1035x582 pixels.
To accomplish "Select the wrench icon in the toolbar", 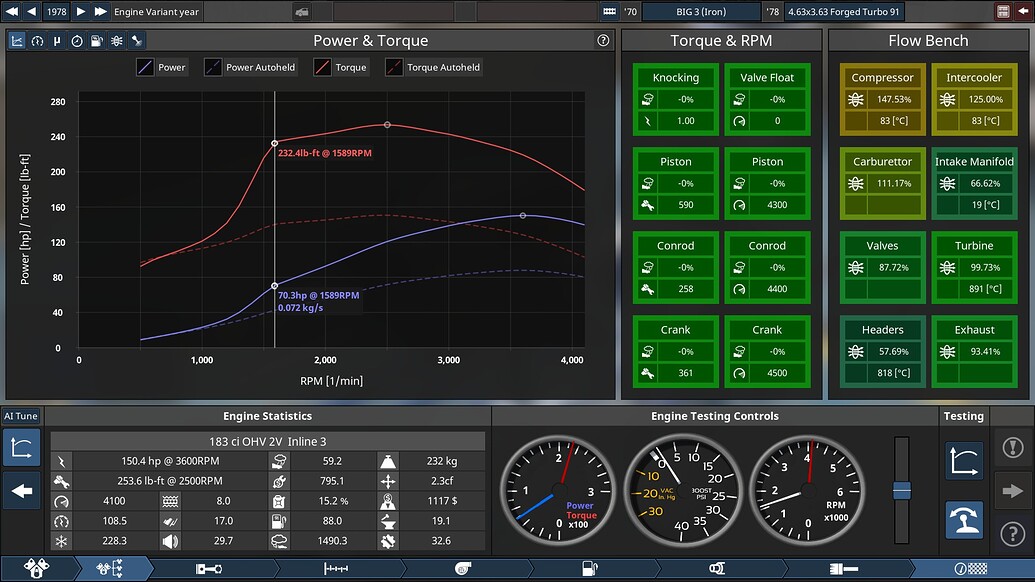I will click(135, 40).
